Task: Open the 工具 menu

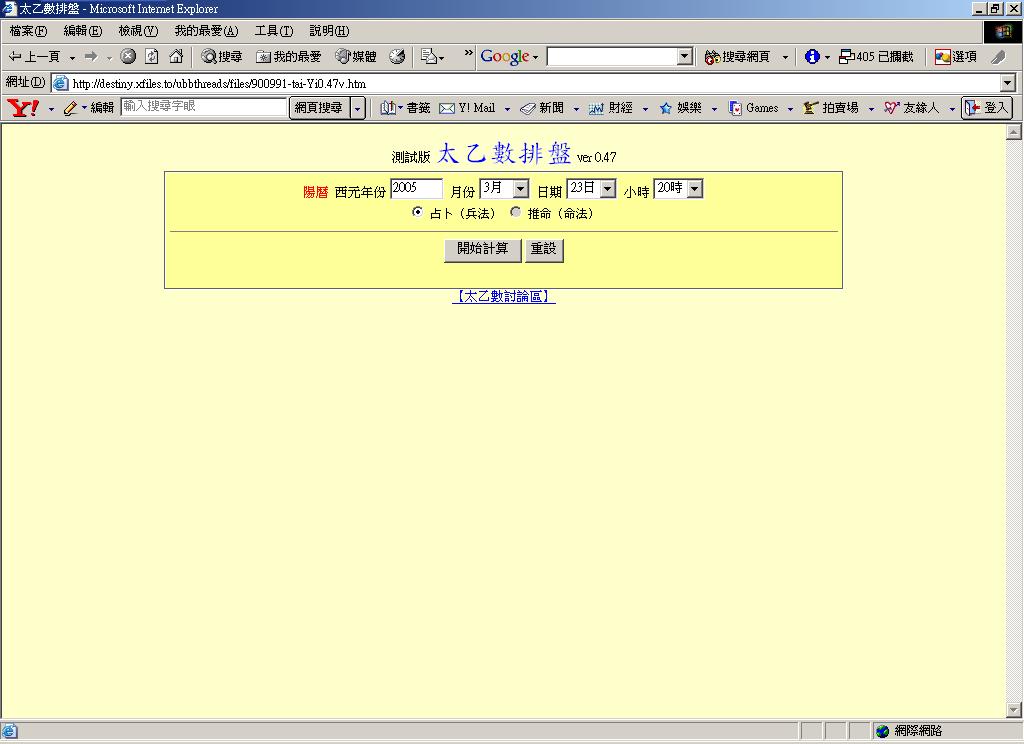Action: coord(273,31)
